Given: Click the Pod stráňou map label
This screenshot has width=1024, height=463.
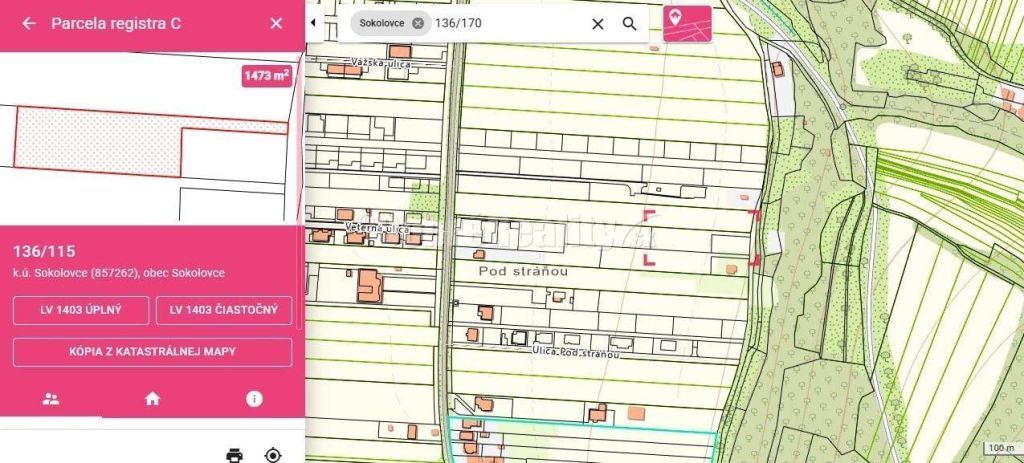Looking at the screenshot, I should pyautogui.click(x=523, y=271).
